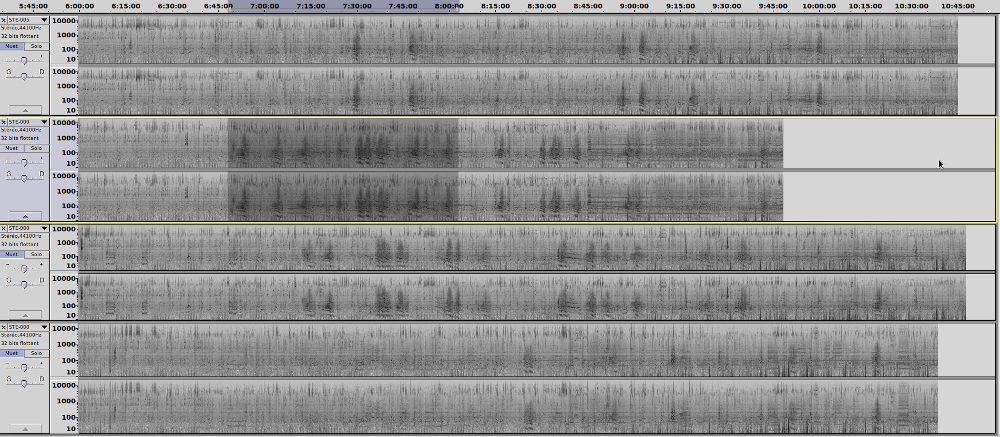The height and width of the screenshot is (437, 1000).
Task: Toggle Muet on the fourth track
Action: pyautogui.click(x=12, y=353)
